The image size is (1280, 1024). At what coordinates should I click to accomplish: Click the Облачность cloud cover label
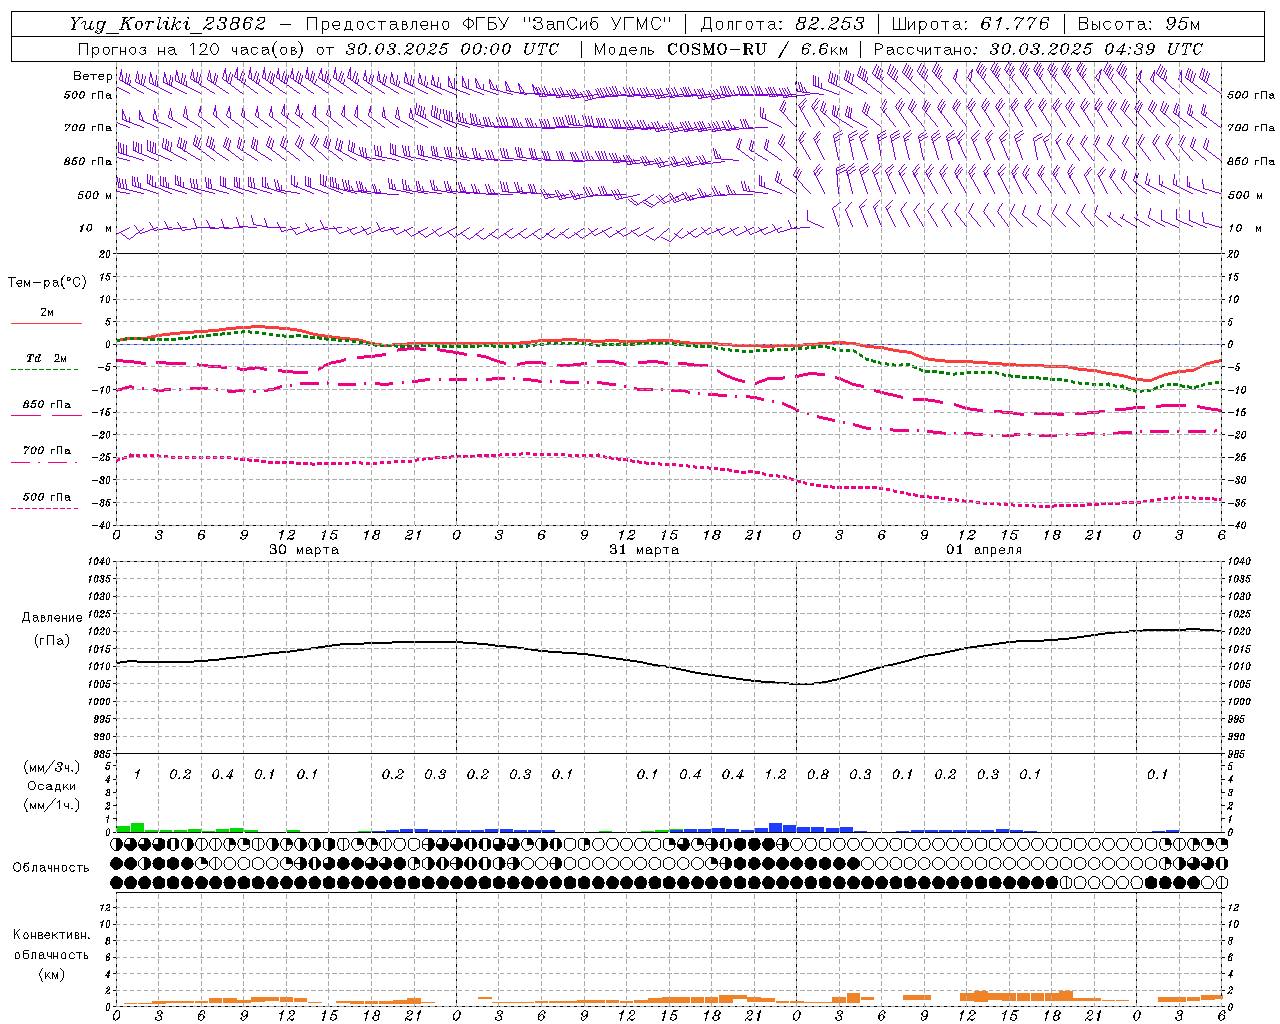(x=51, y=868)
